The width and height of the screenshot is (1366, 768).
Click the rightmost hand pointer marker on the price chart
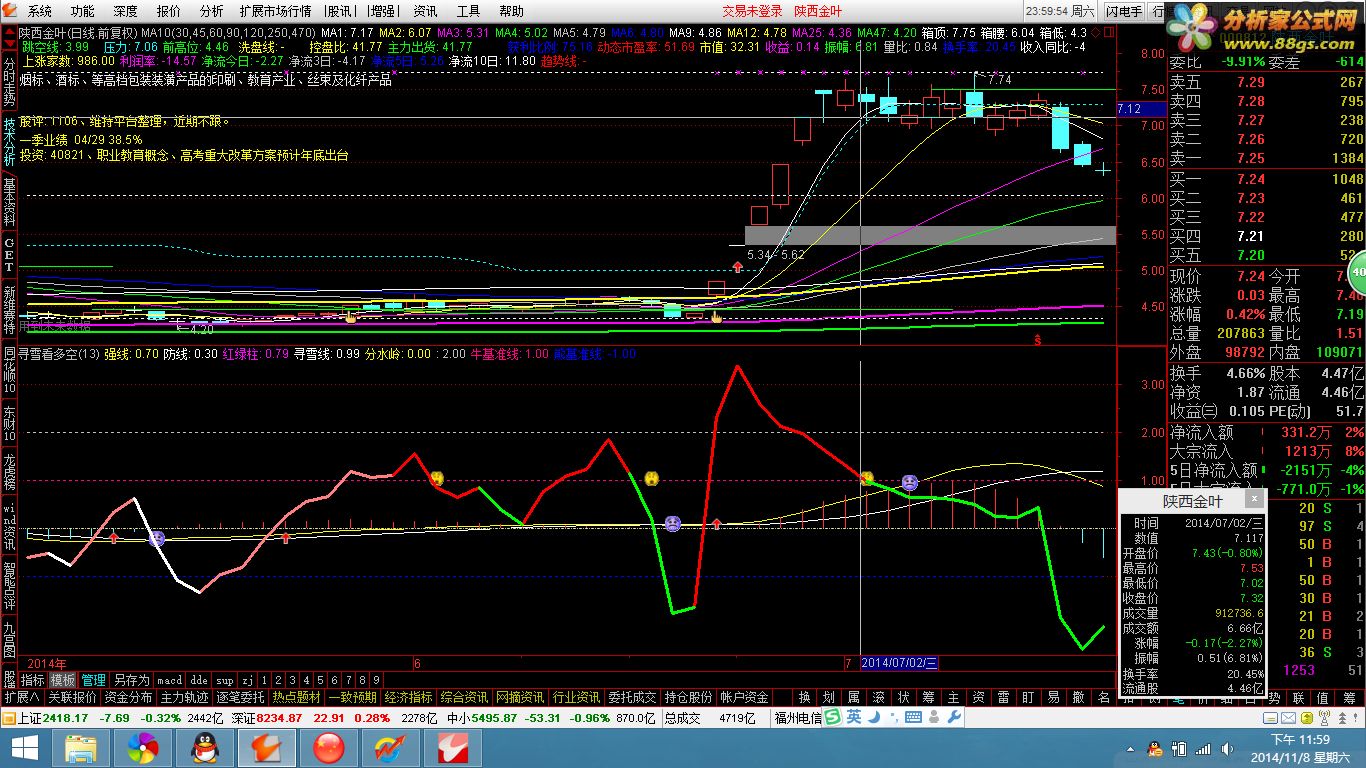(716, 316)
